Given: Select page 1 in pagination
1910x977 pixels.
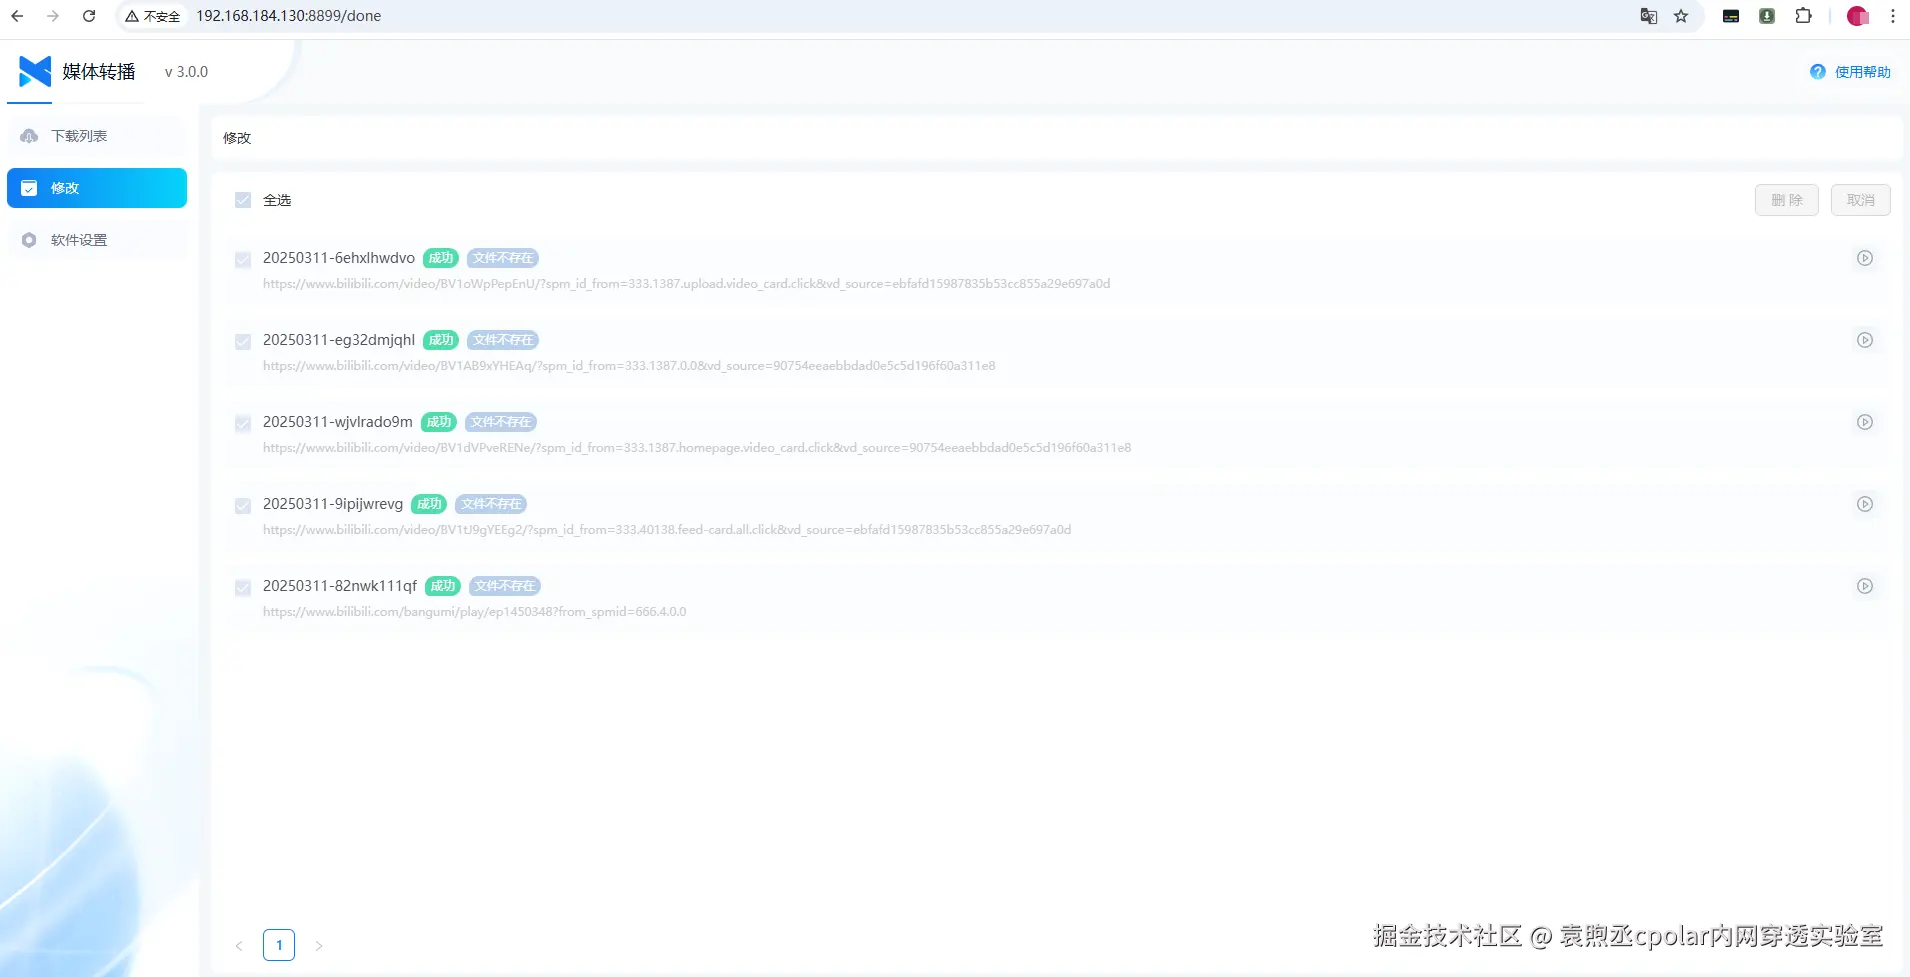Looking at the screenshot, I should coord(279,945).
